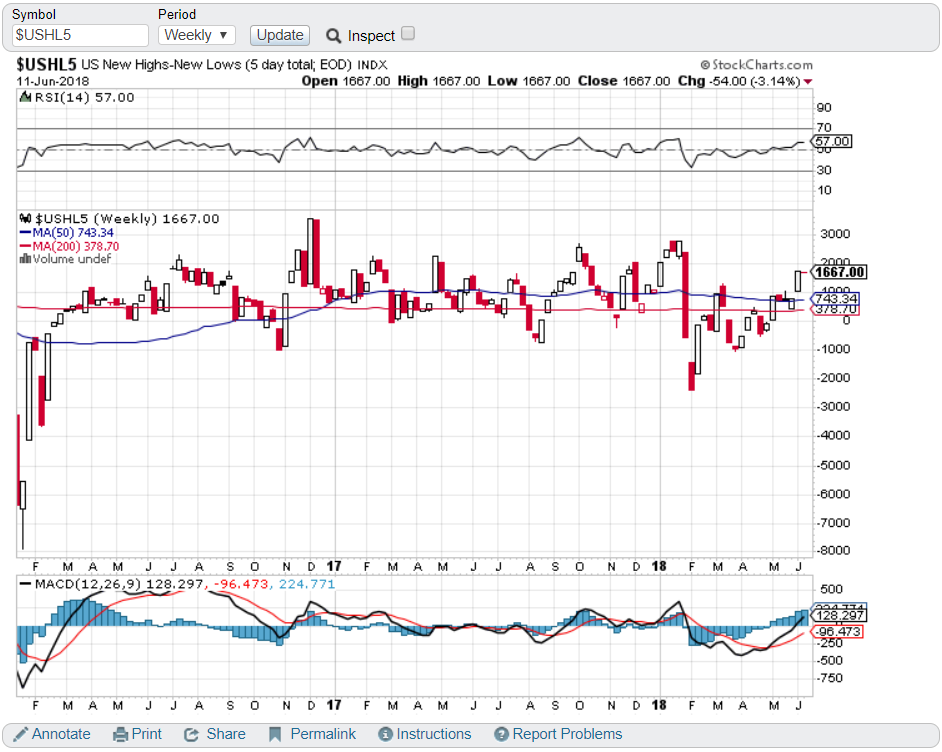Click the Share arrow icon

point(192,735)
